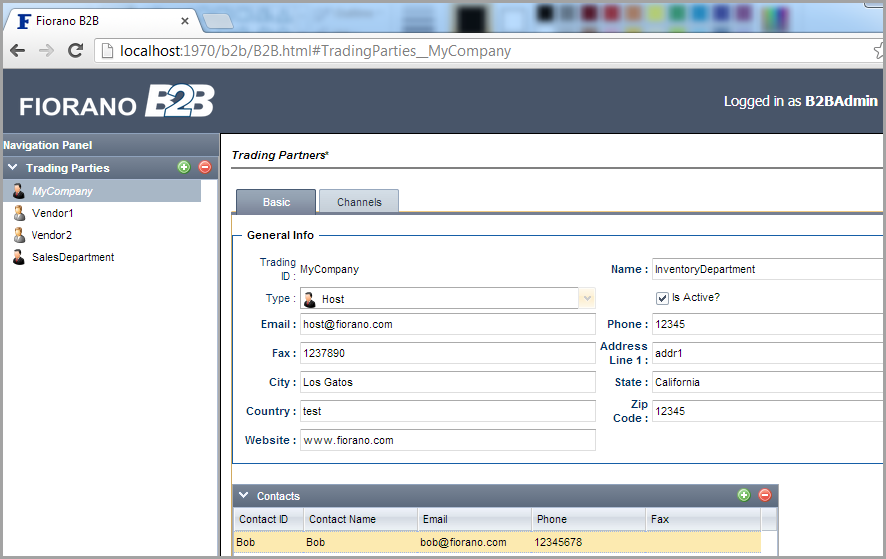Click the MyCompany host person icon

click(19, 191)
